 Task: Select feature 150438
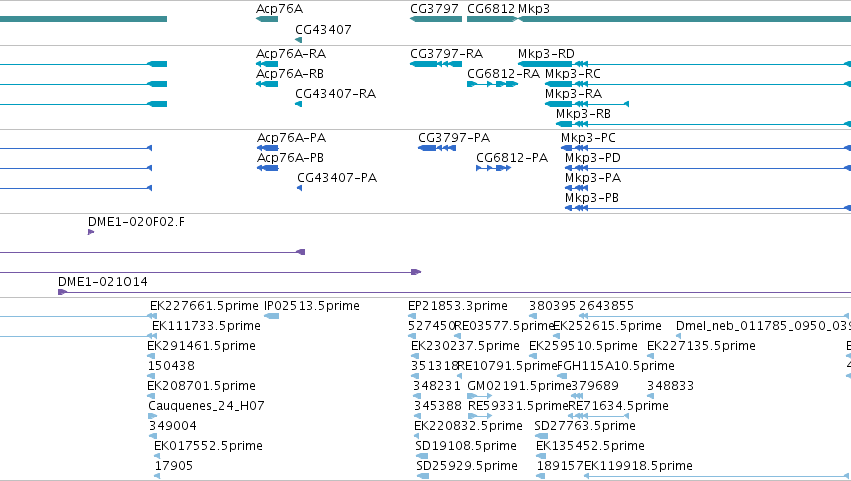(x=171, y=366)
